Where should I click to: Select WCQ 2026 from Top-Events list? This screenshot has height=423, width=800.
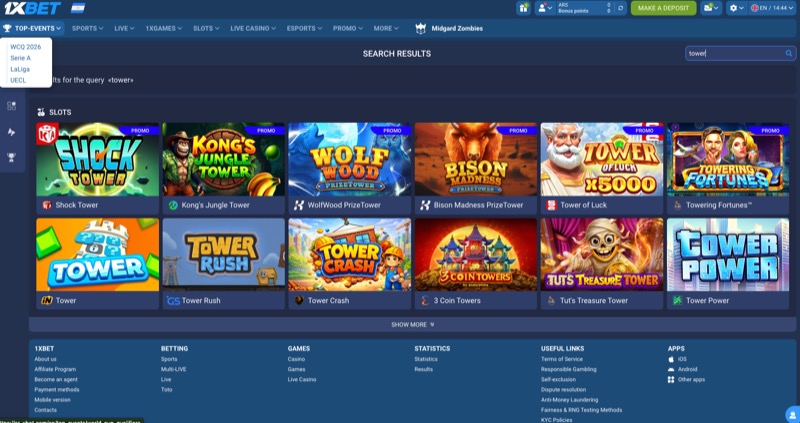click(x=26, y=47)
